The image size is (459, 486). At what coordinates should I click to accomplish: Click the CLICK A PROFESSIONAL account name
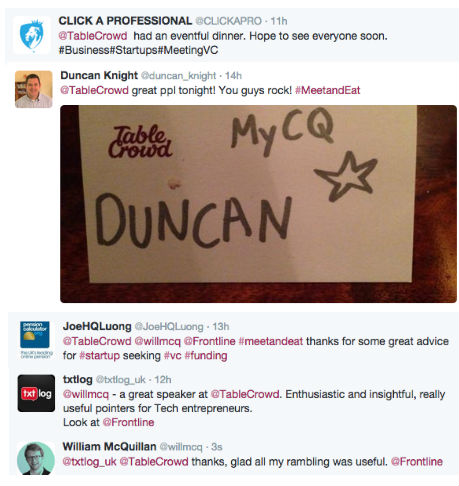tap(125, 21)
